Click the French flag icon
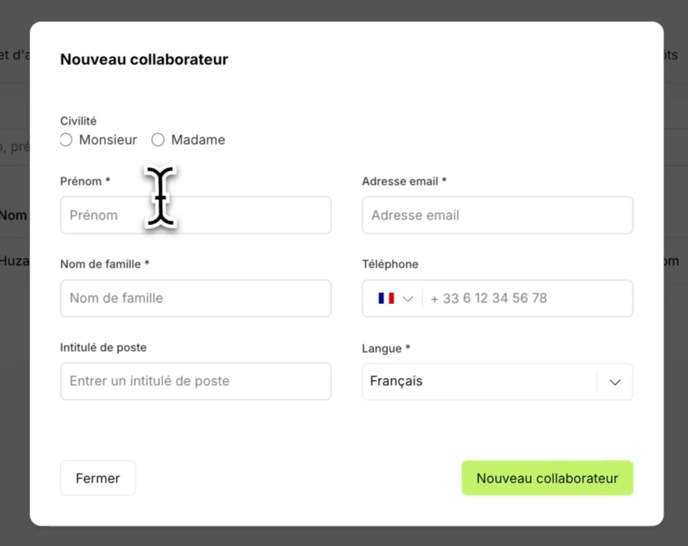The height and width of the screenshot is (546, 688). (x=386, y=298)
